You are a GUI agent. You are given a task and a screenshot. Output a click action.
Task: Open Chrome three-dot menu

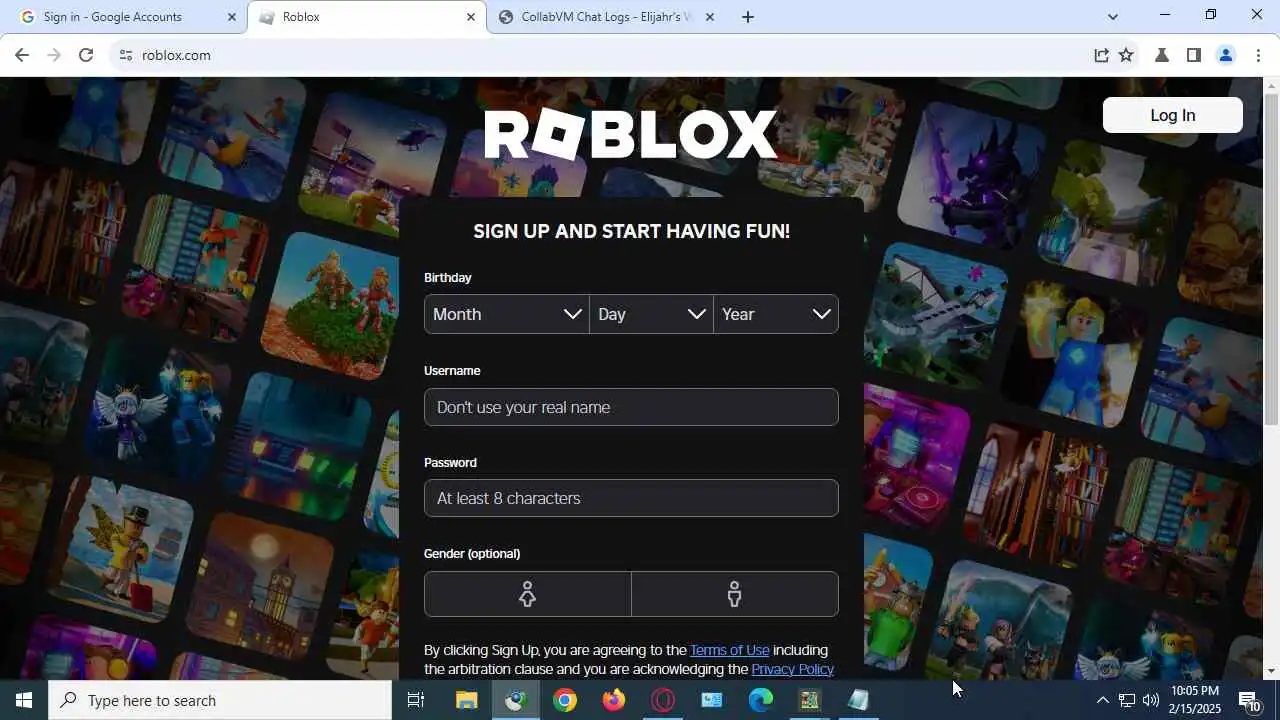1258,55
